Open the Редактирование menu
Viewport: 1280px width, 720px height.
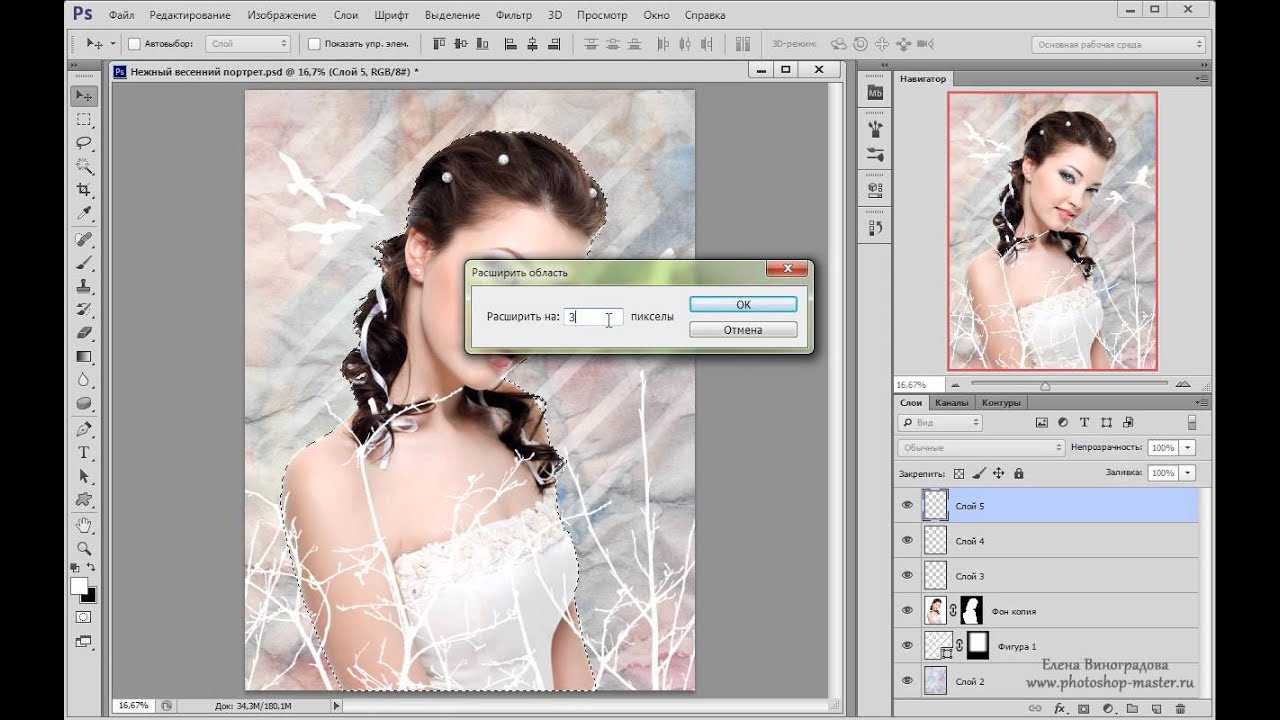[x=190, y=15]
